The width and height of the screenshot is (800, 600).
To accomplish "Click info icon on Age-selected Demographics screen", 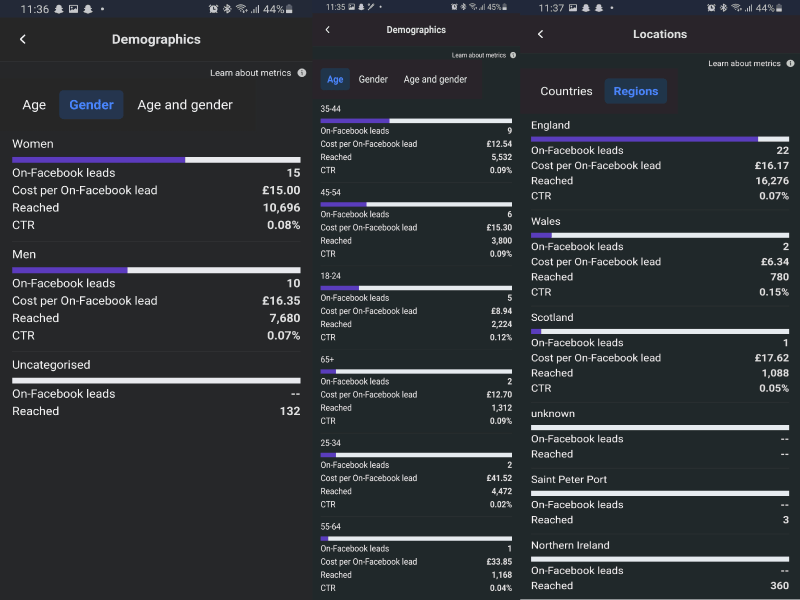I will [x=513, y=56].
